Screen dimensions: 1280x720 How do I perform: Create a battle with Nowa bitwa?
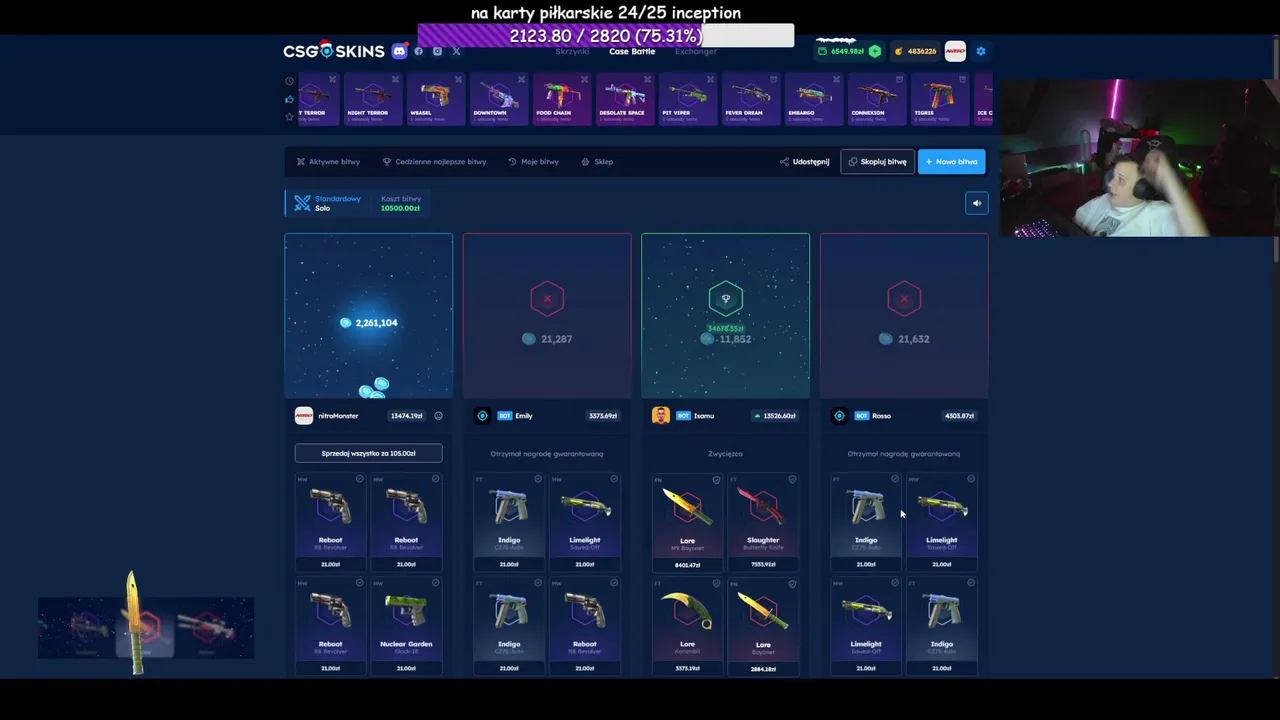[951, 161]
